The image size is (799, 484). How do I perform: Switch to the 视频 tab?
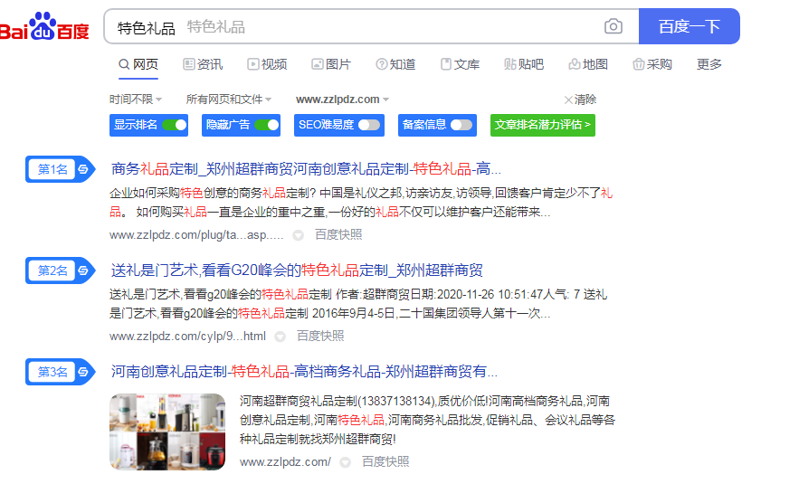coord(267,65)
